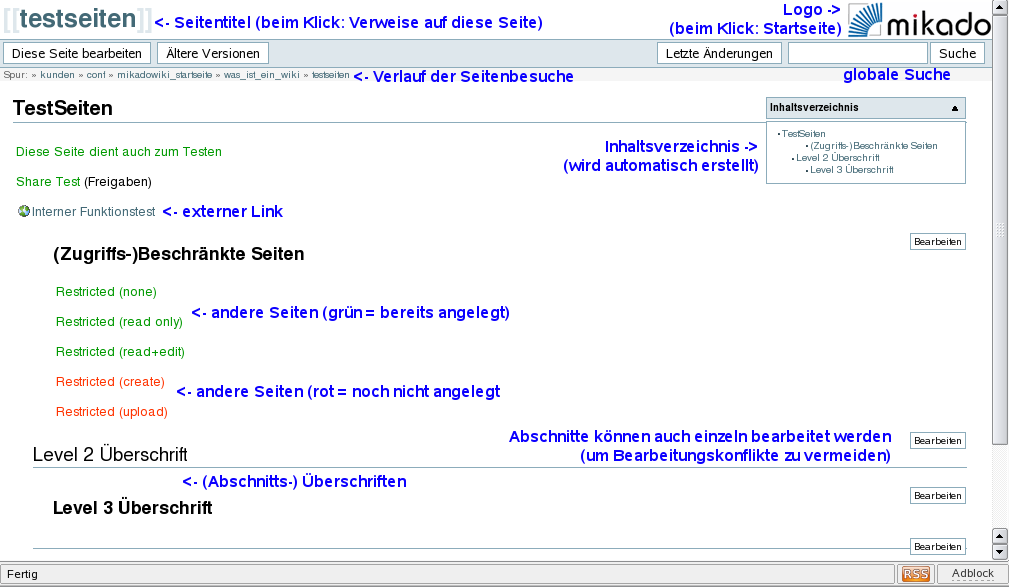The width and height of the screenshot is (1009, 587).
Task: Click the RSS feed icon in status bar
Action: pyautogui.click(x=915, y=573)
